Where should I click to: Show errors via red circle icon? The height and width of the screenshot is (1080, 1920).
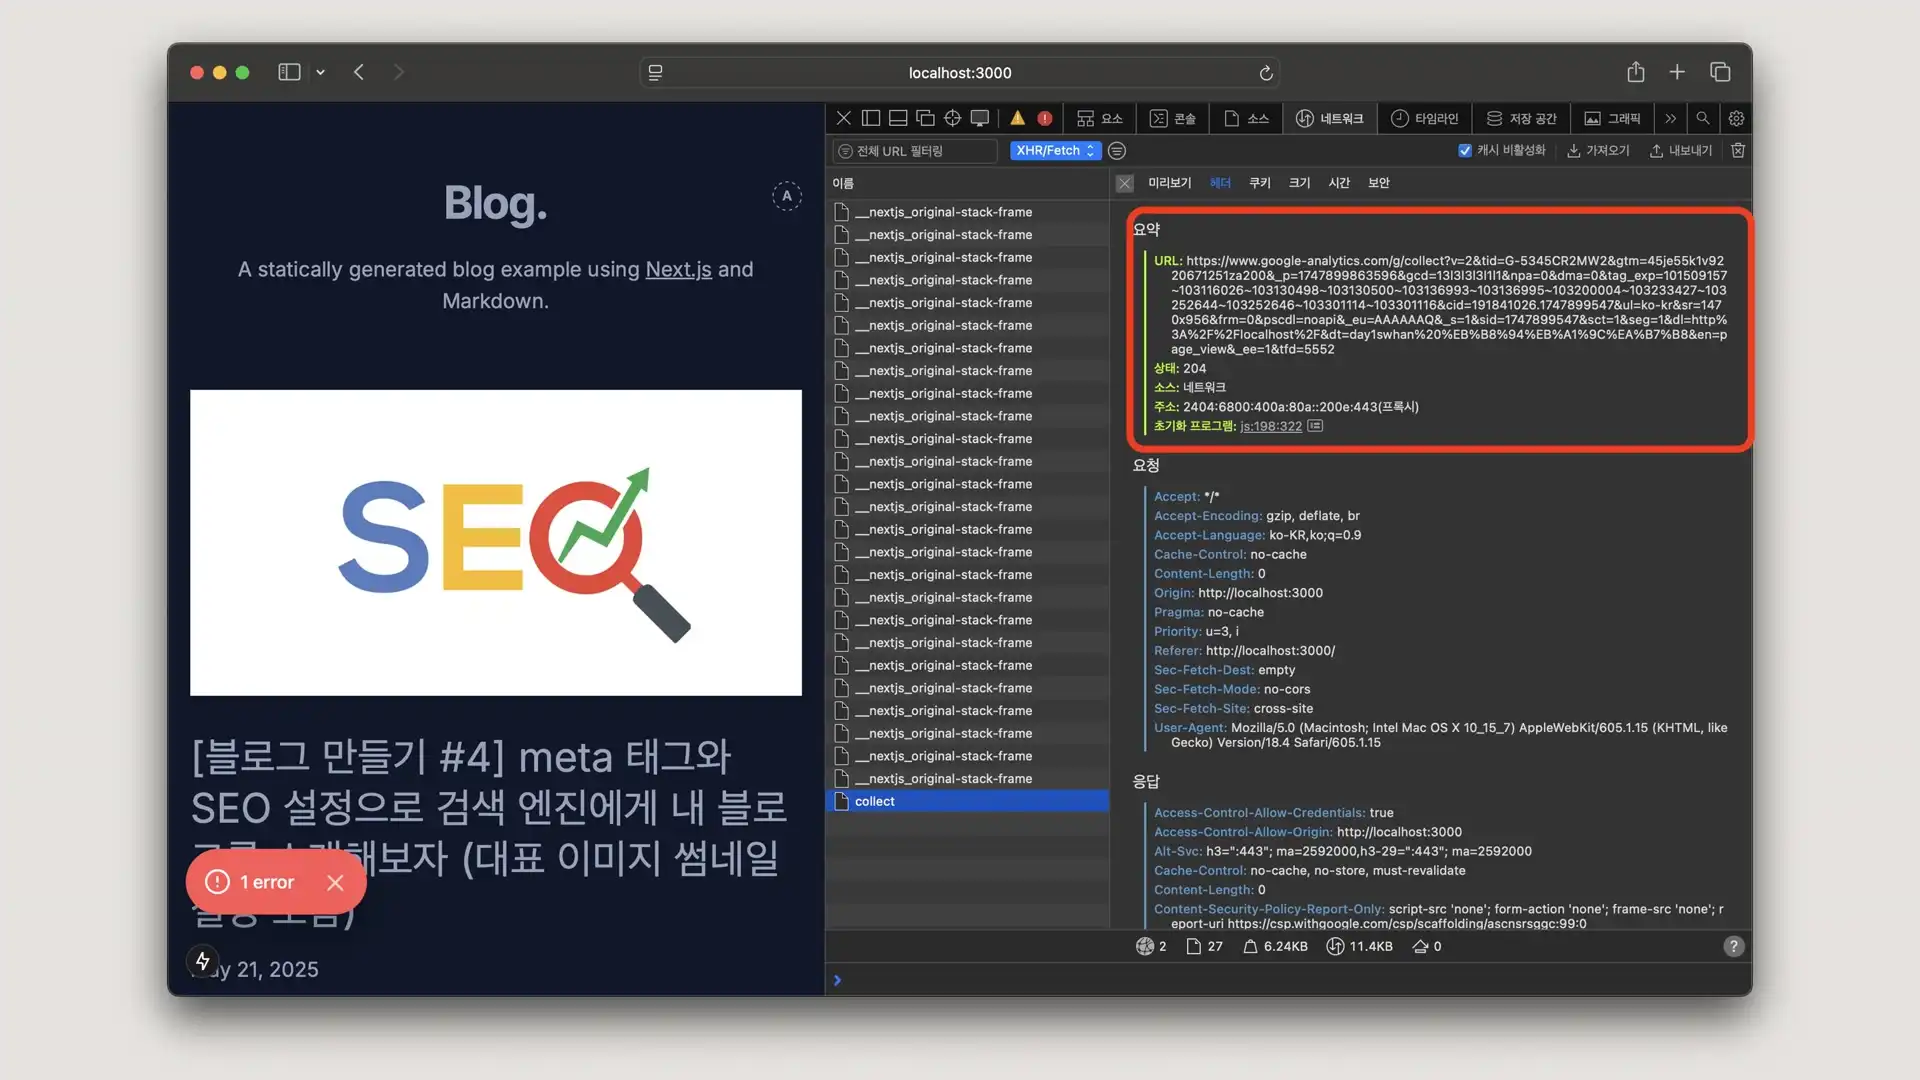point(1045,118)
